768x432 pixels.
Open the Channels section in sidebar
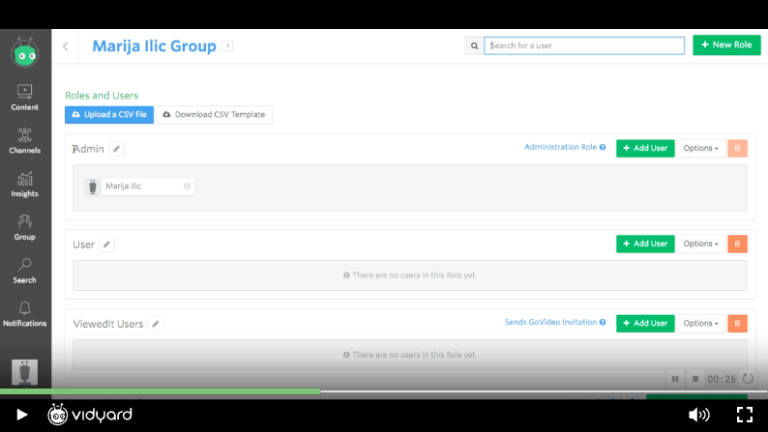24,141
